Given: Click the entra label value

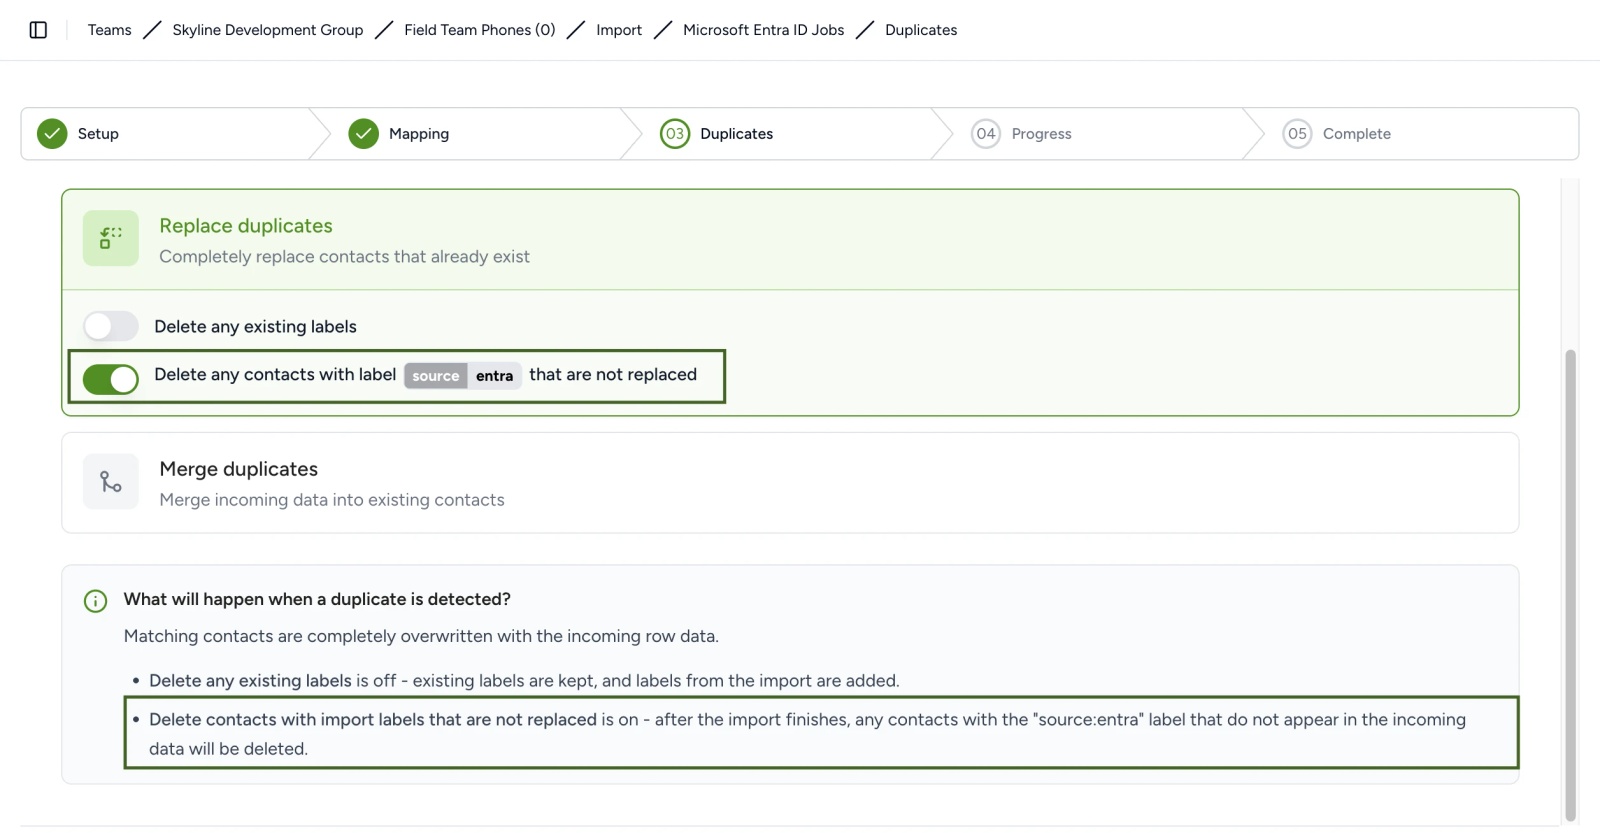Looking at the screenshot, I should [494, 376].
